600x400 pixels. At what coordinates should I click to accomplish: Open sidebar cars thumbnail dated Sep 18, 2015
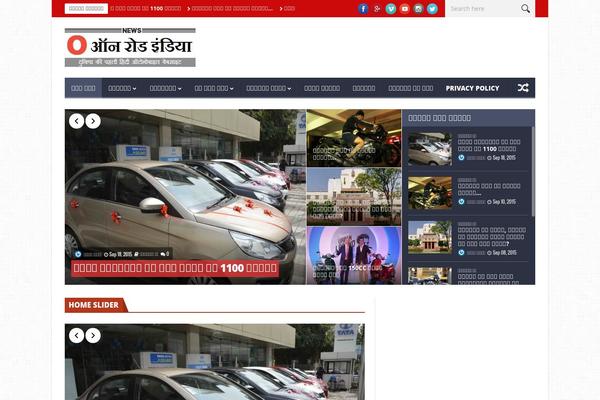(430, 149)
